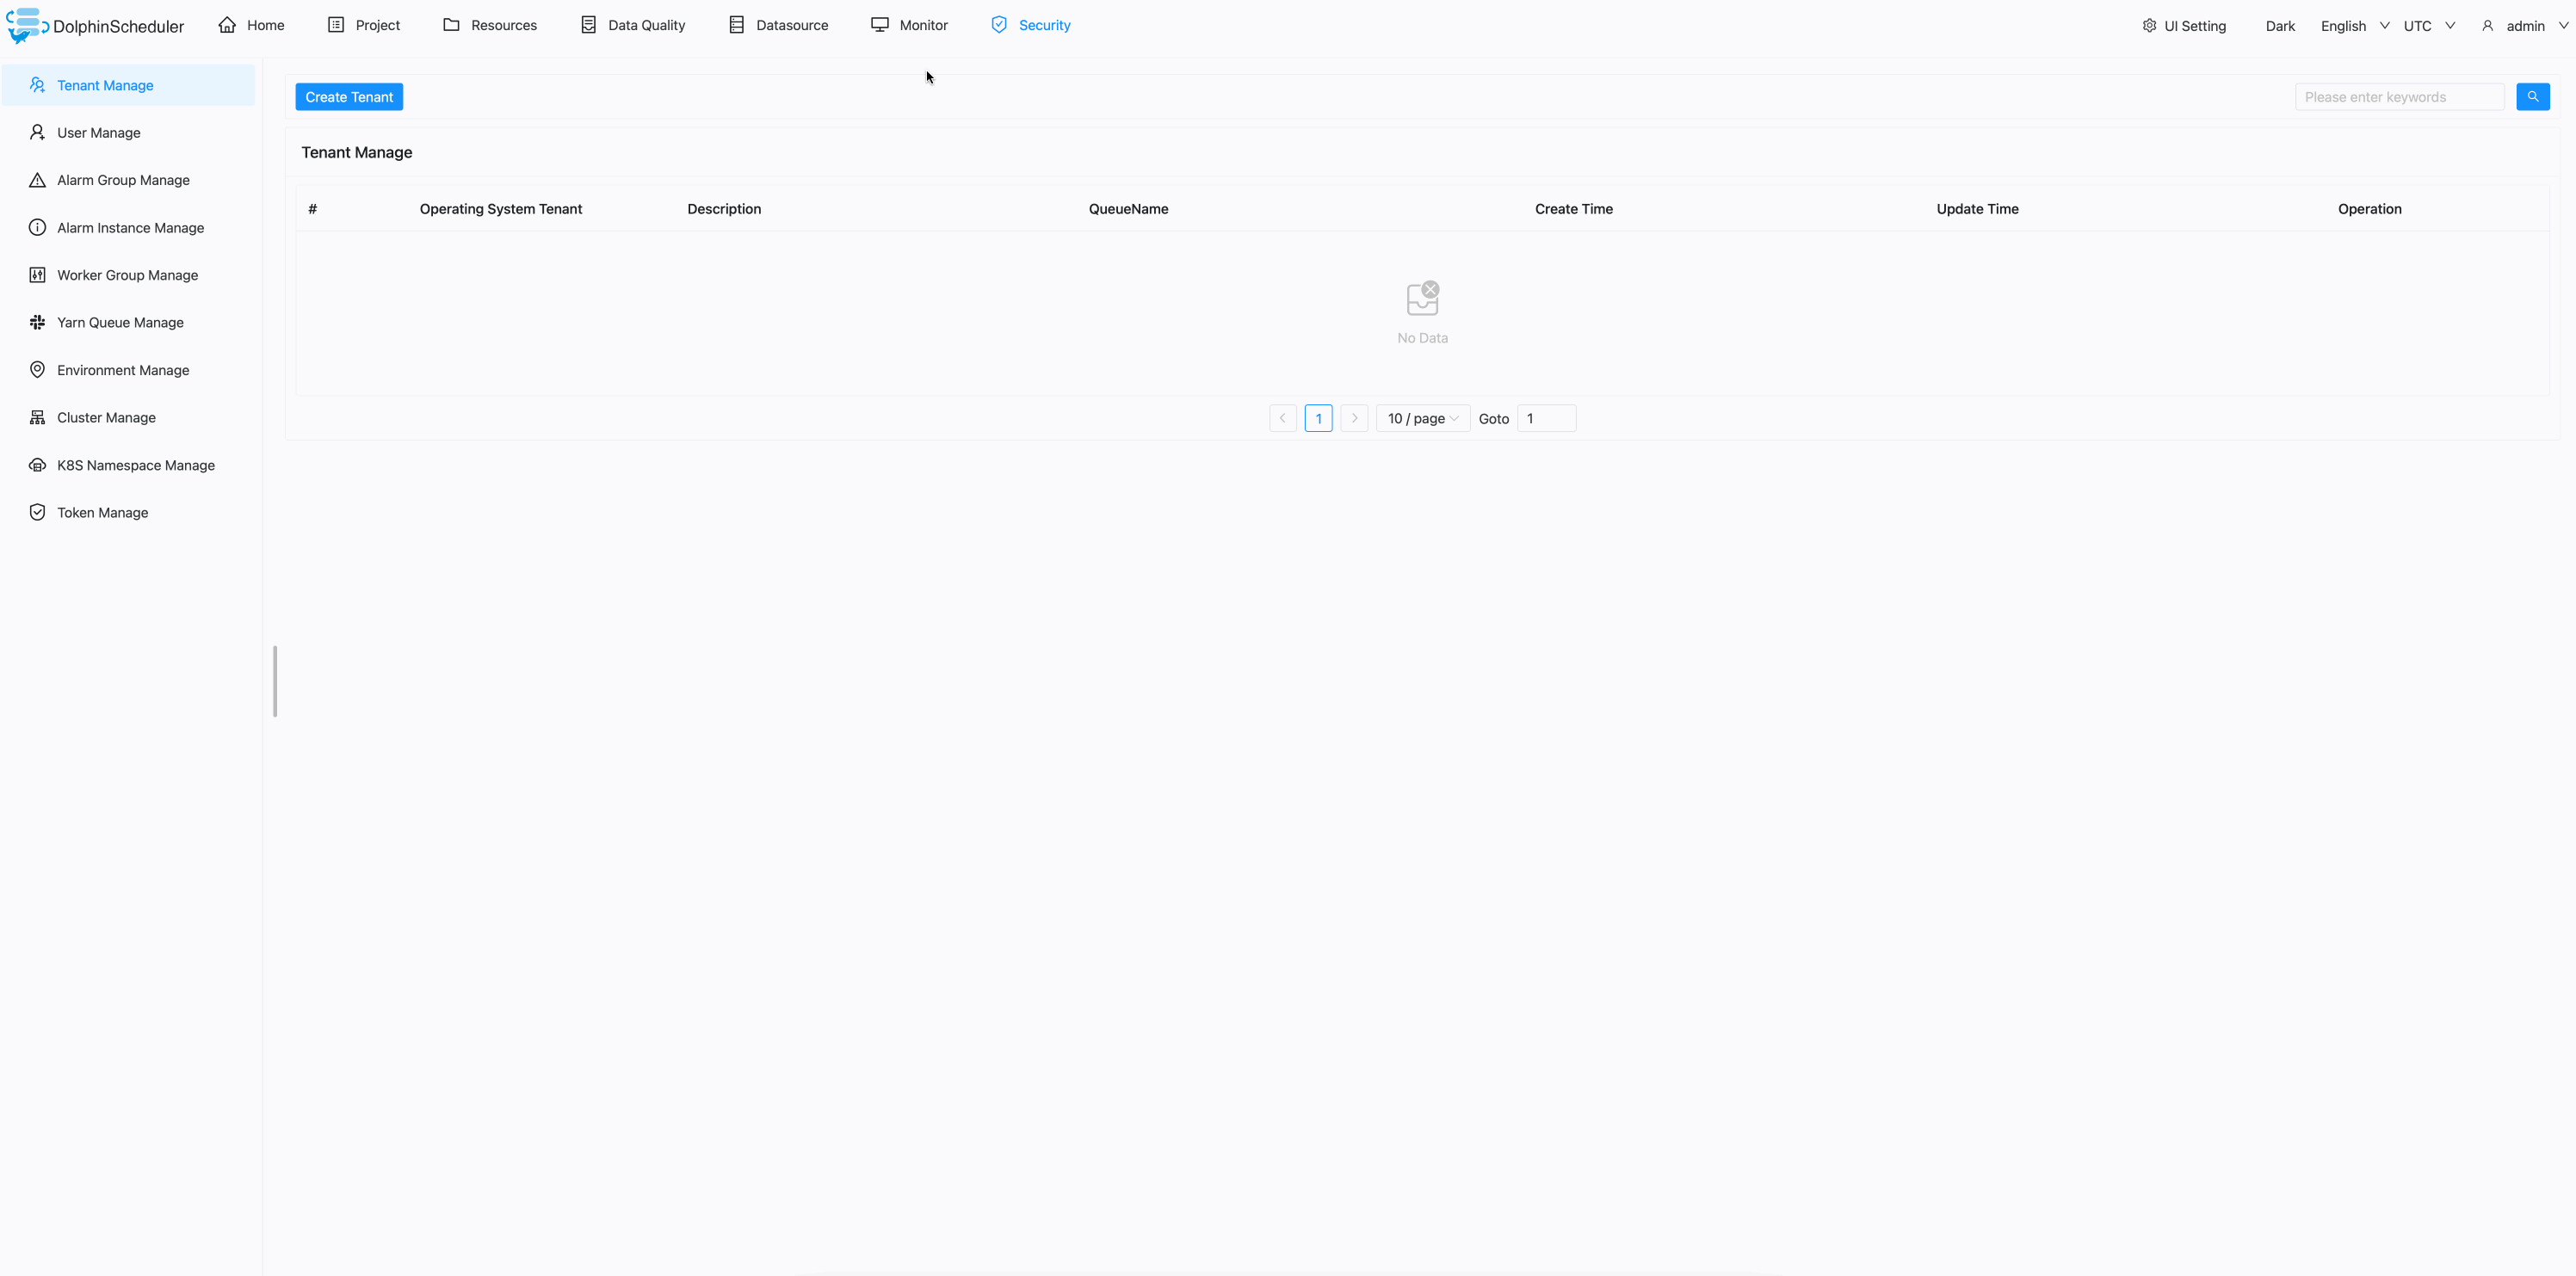Open User Manage from the sidebar
This screenshot has width=2576, height=1276.
(98, 132)
